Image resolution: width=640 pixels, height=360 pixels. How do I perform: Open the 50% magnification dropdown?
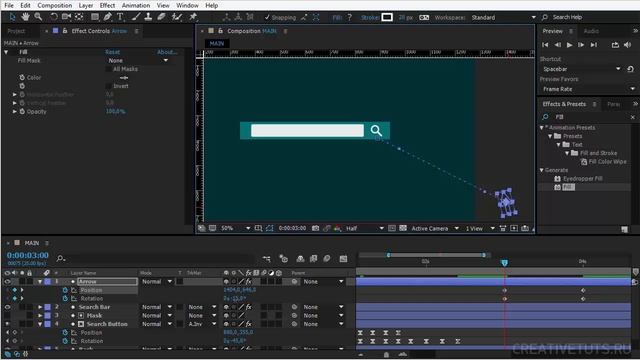235,229
